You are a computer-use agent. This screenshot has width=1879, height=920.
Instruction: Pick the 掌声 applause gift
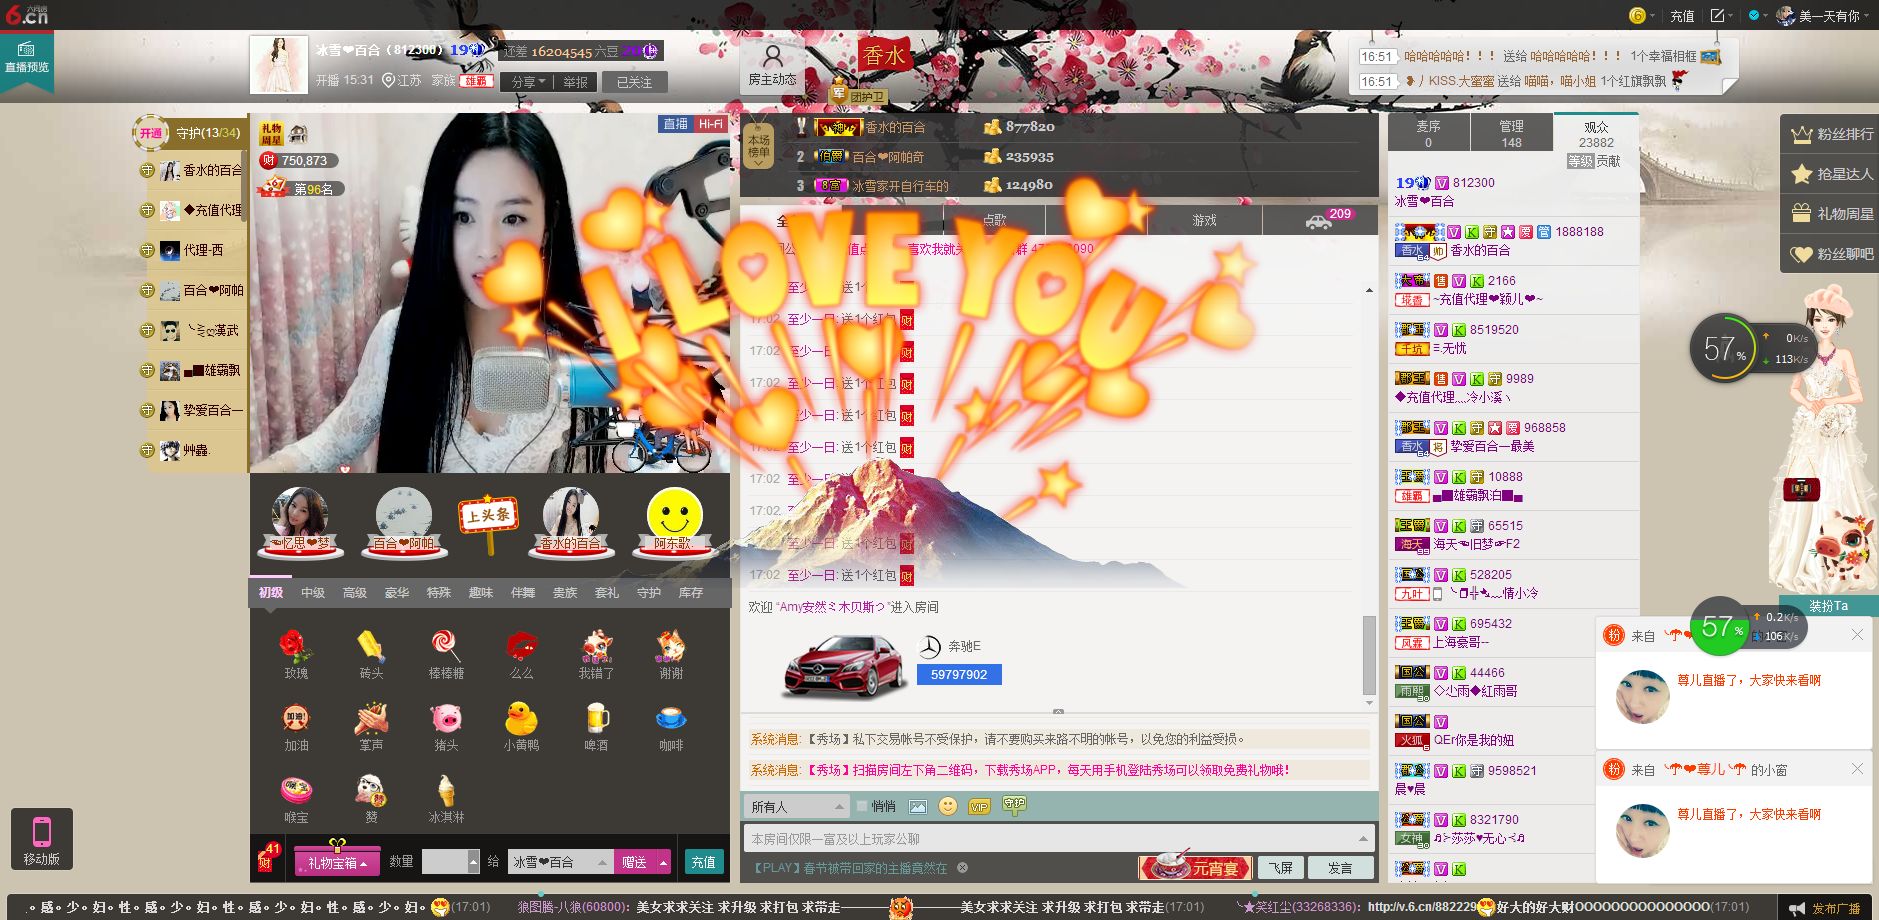click(x=371, y=719)
